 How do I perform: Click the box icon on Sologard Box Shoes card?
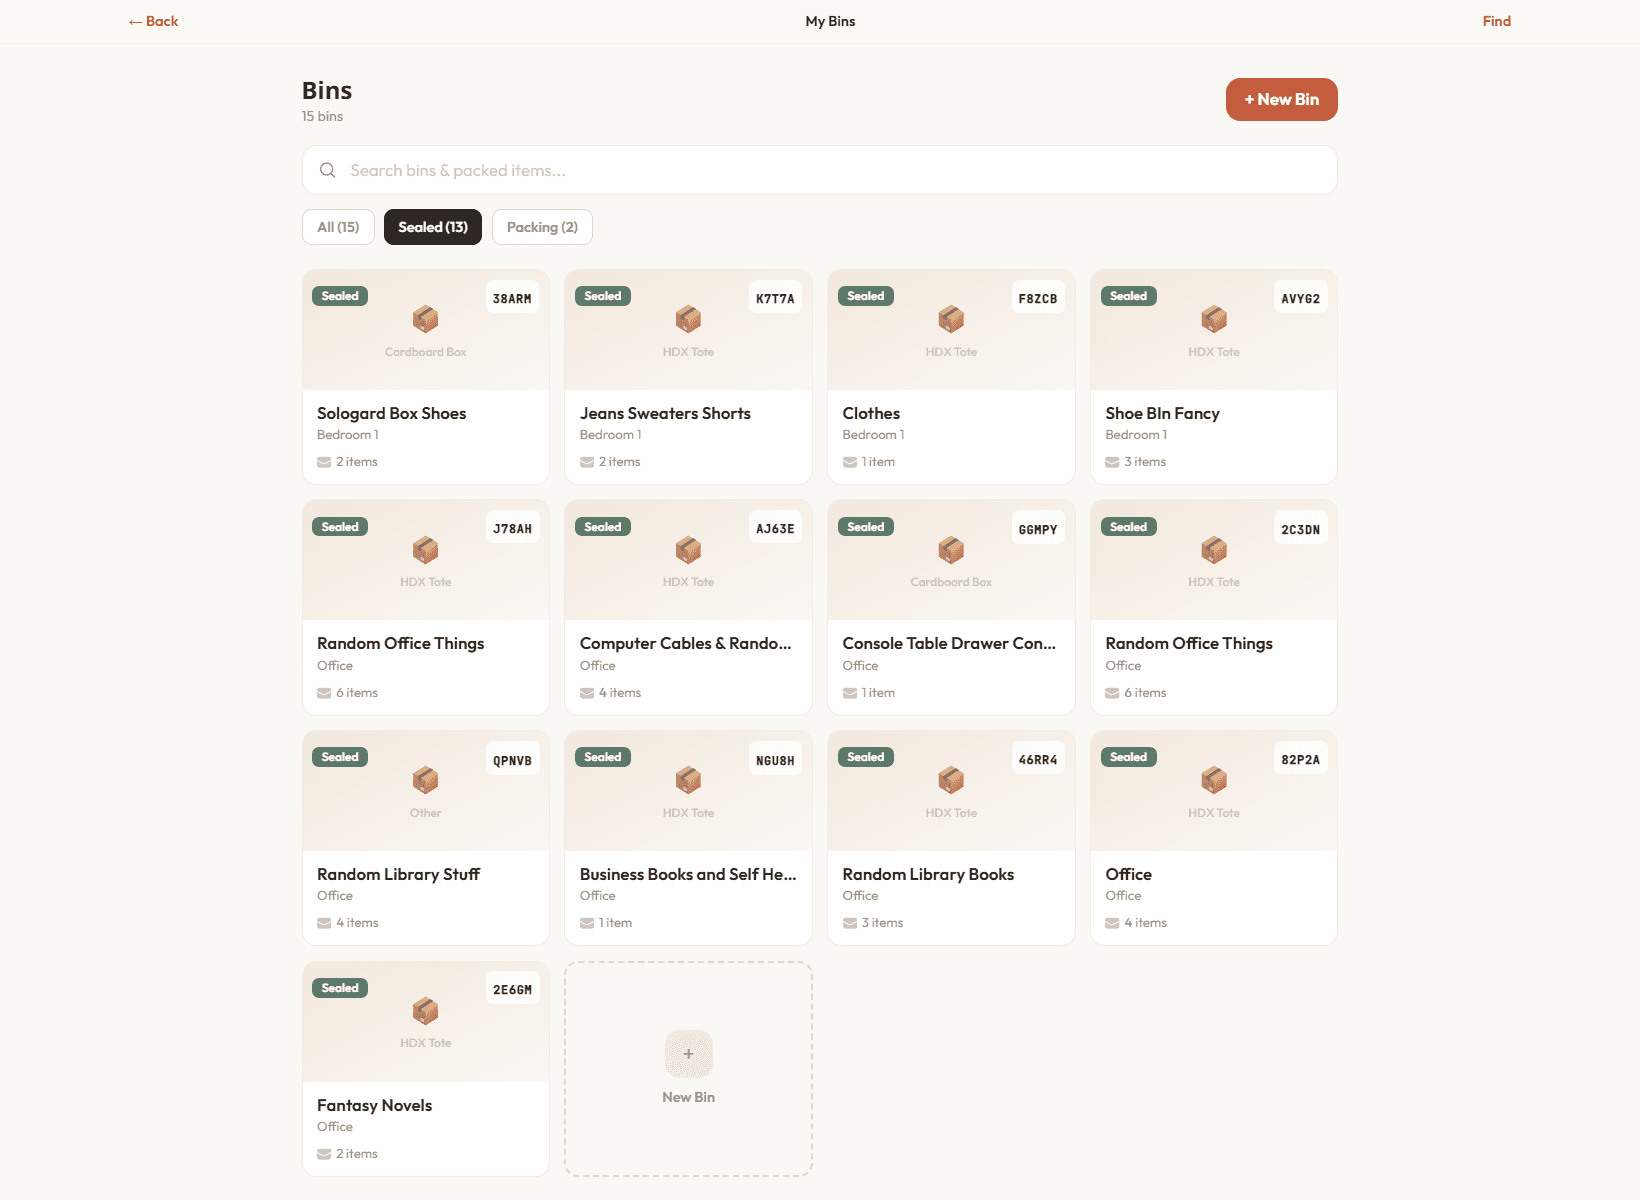(425, 319)
